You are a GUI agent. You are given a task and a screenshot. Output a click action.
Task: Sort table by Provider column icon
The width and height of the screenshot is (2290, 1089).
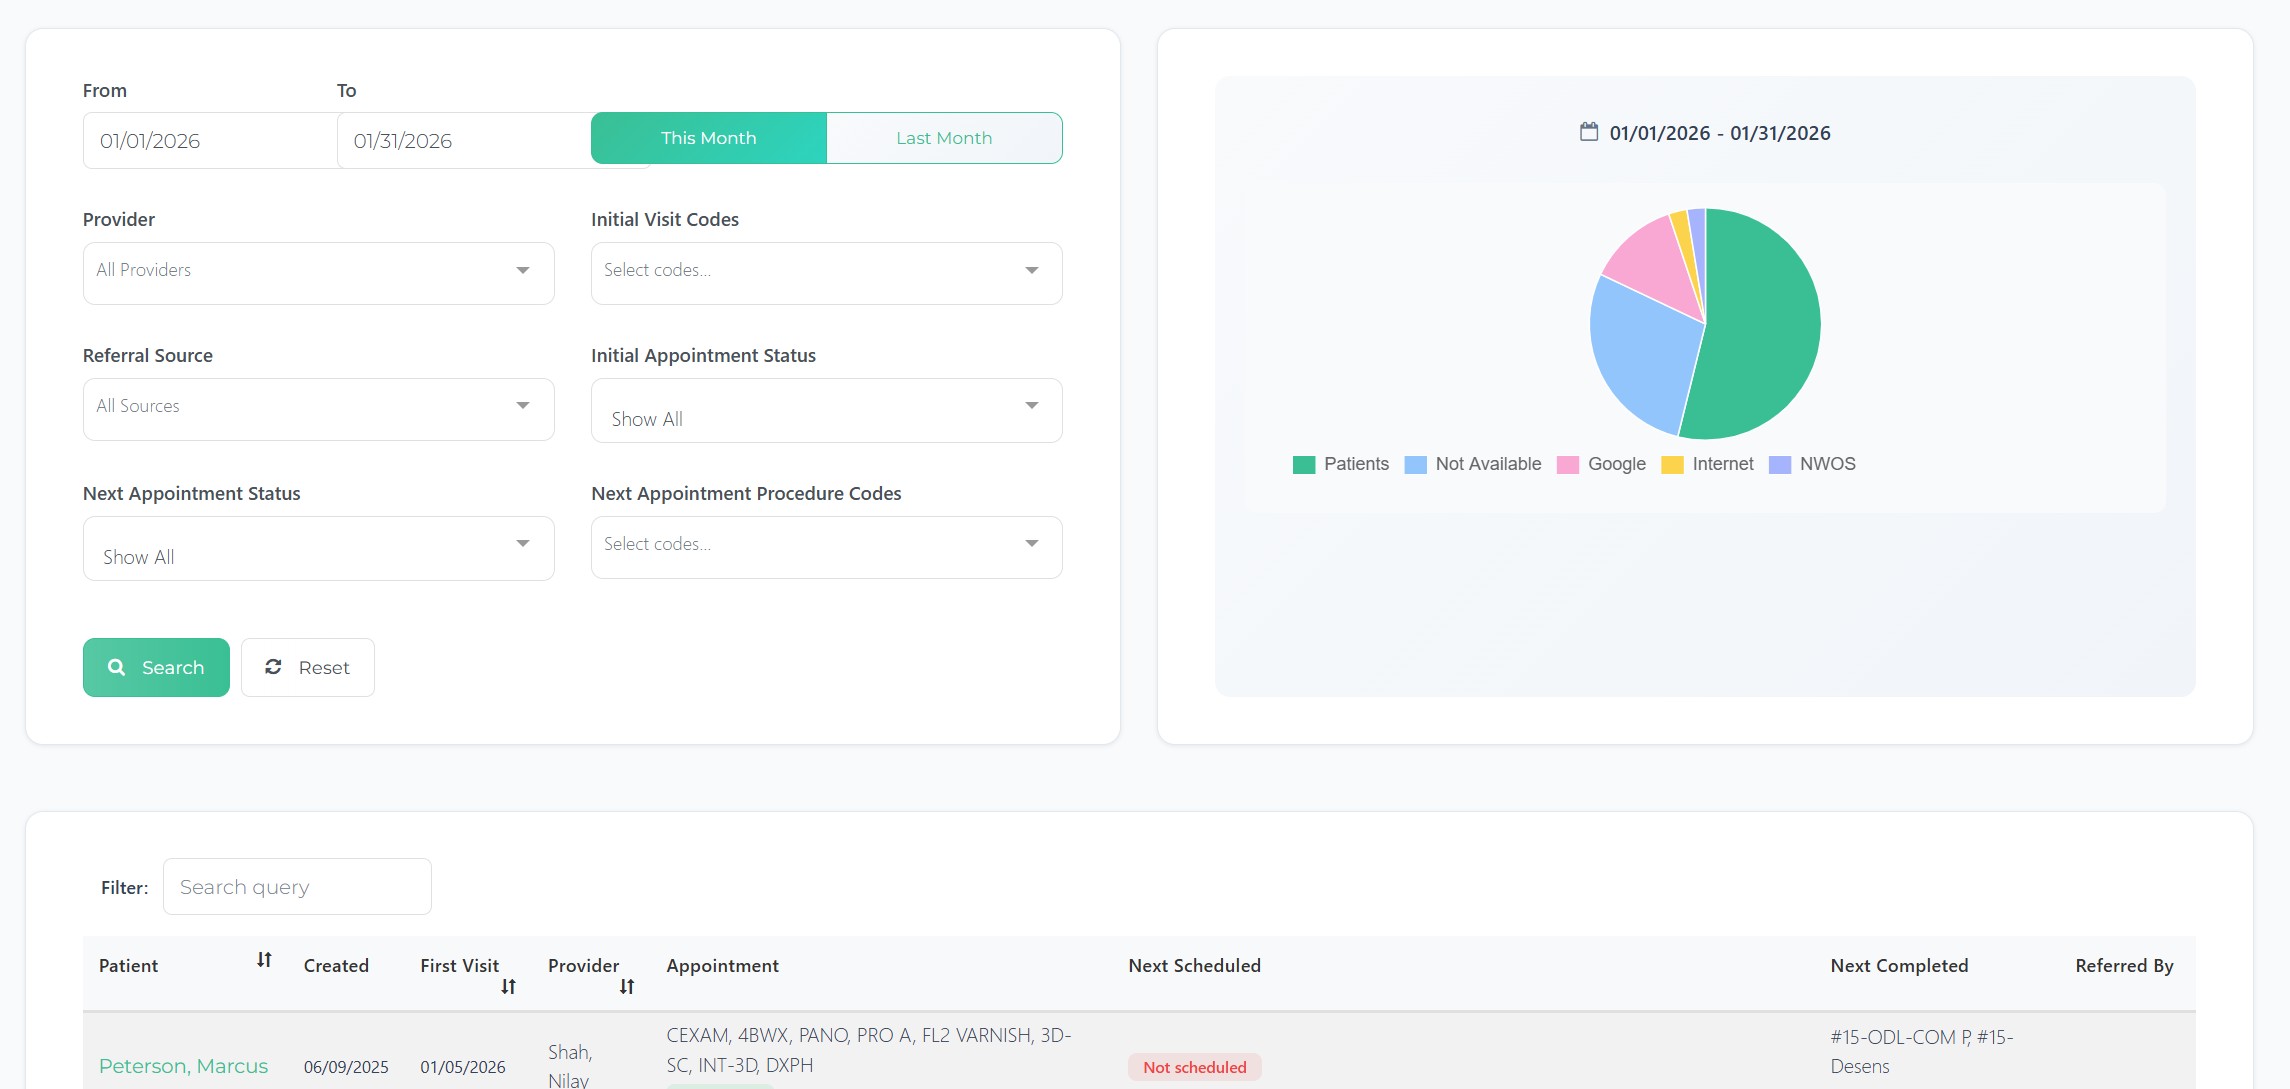tap(627, 987)
